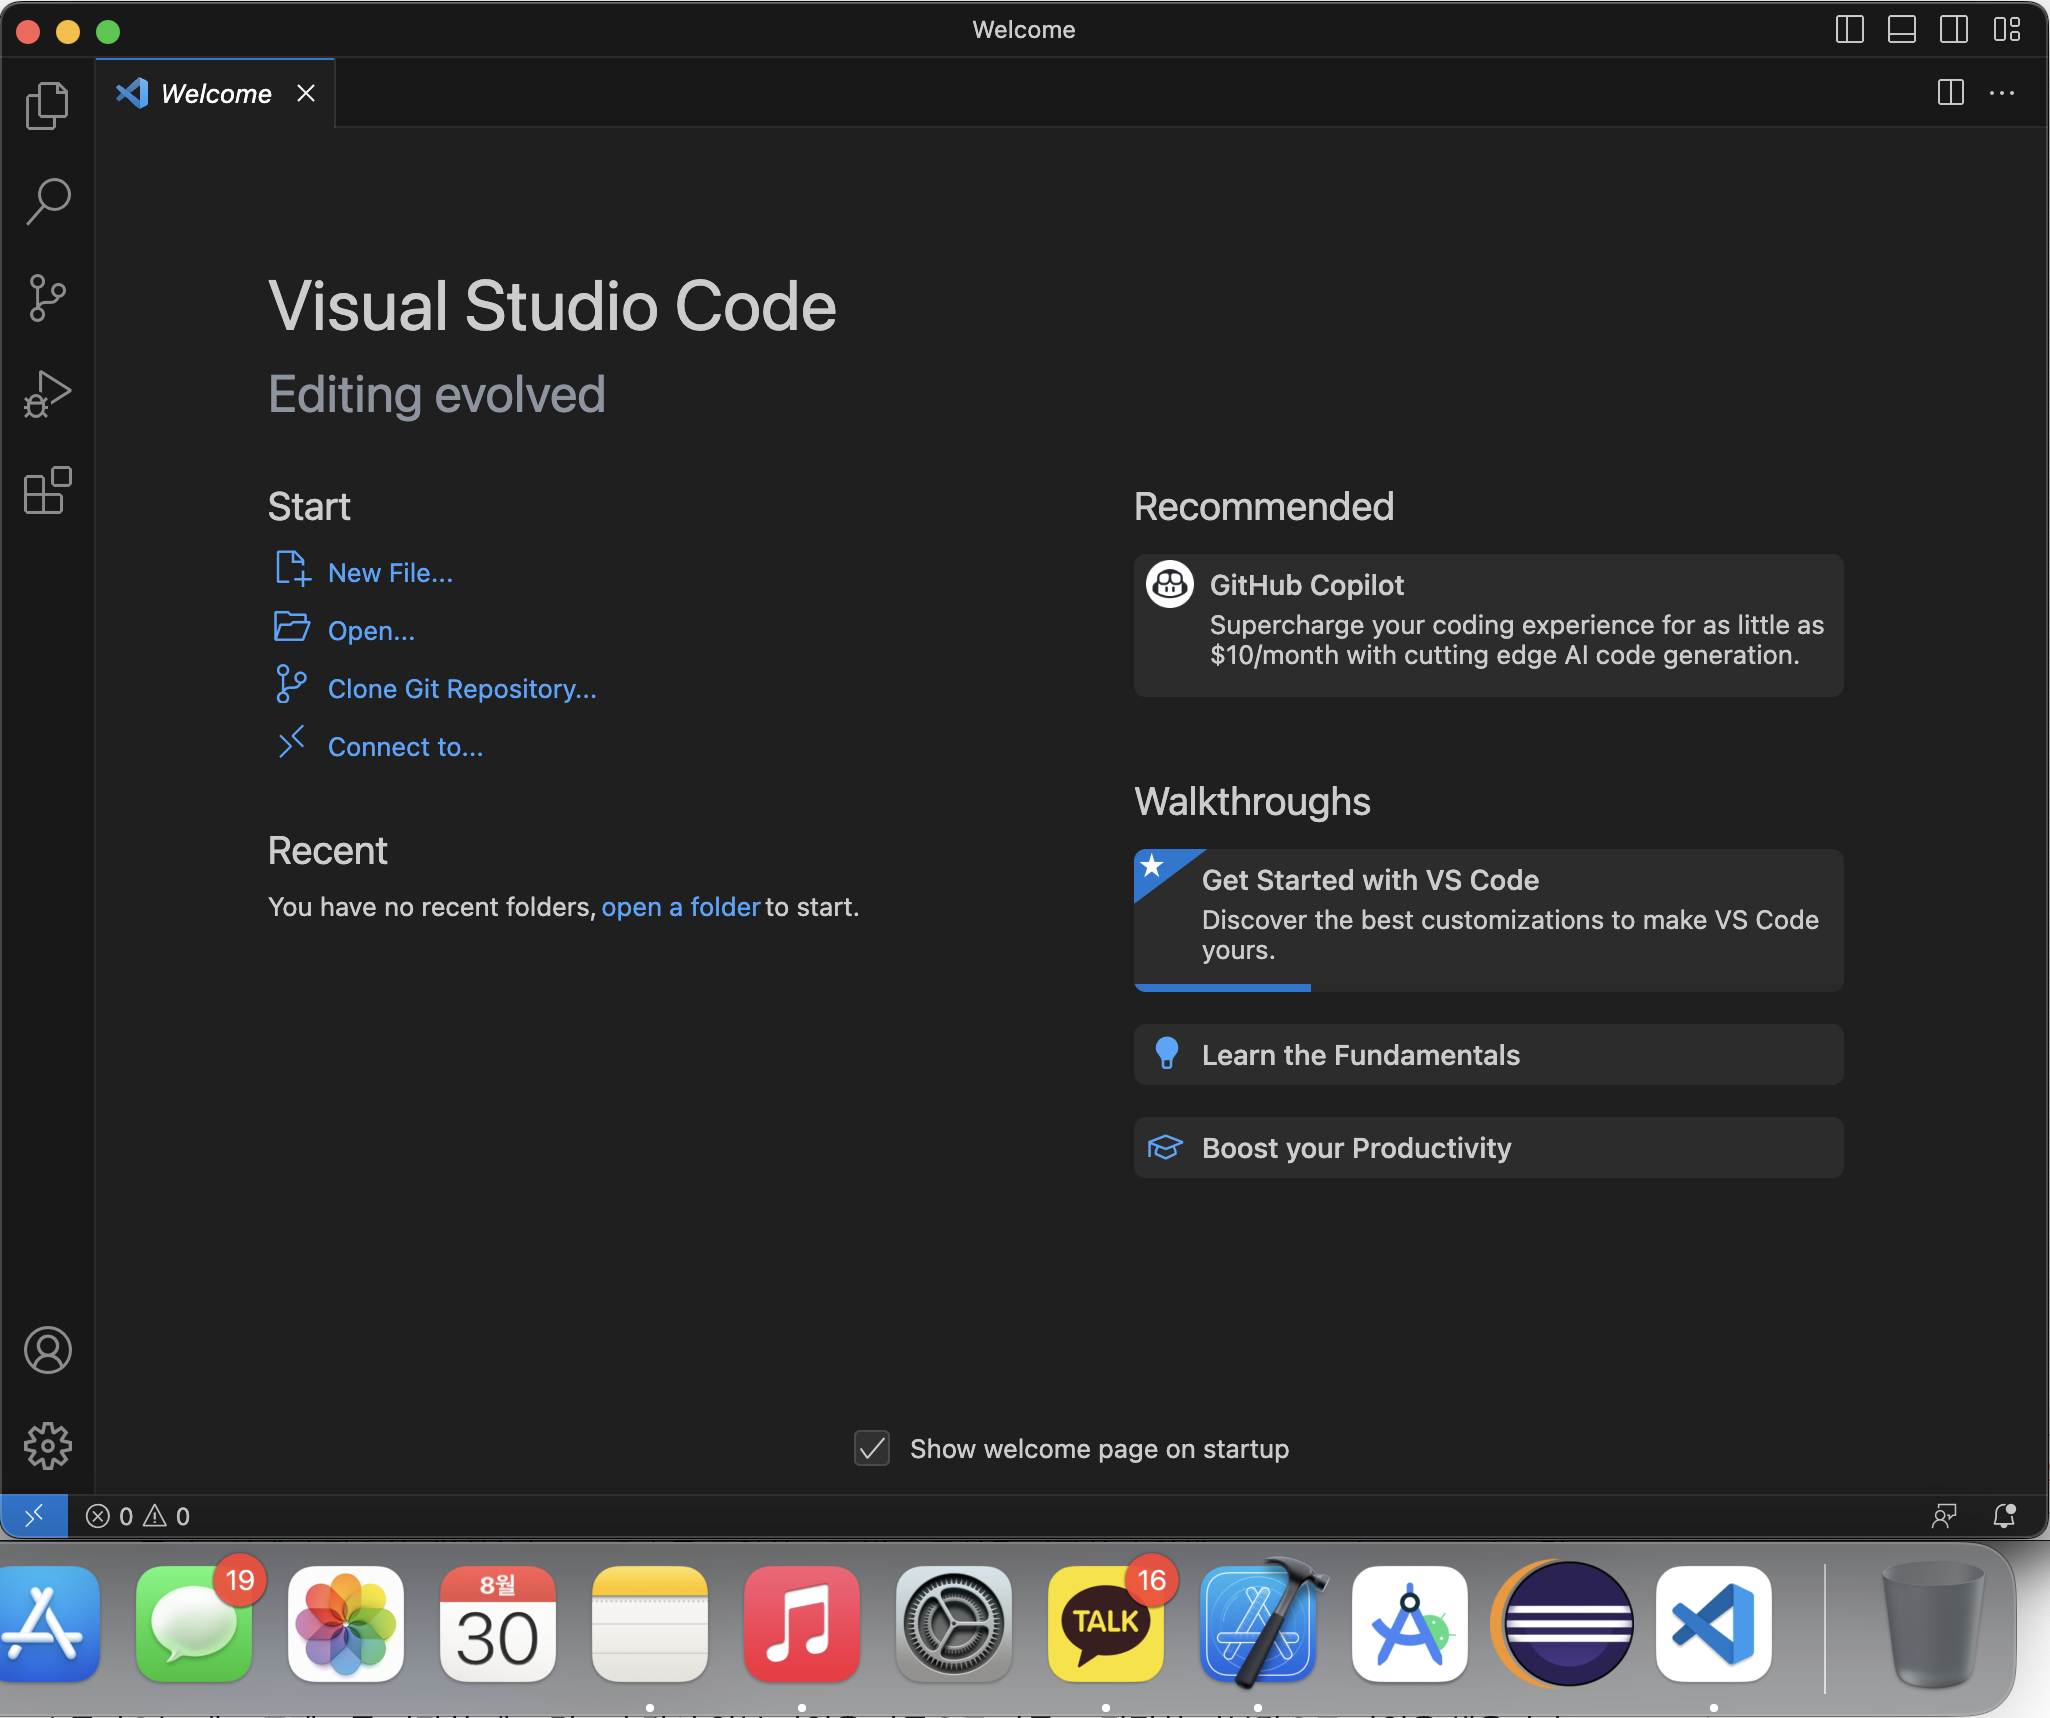Screen dimensions: 2050x1718
Task: Toggle panel visibility in title bar
Action: [1902, 30]
